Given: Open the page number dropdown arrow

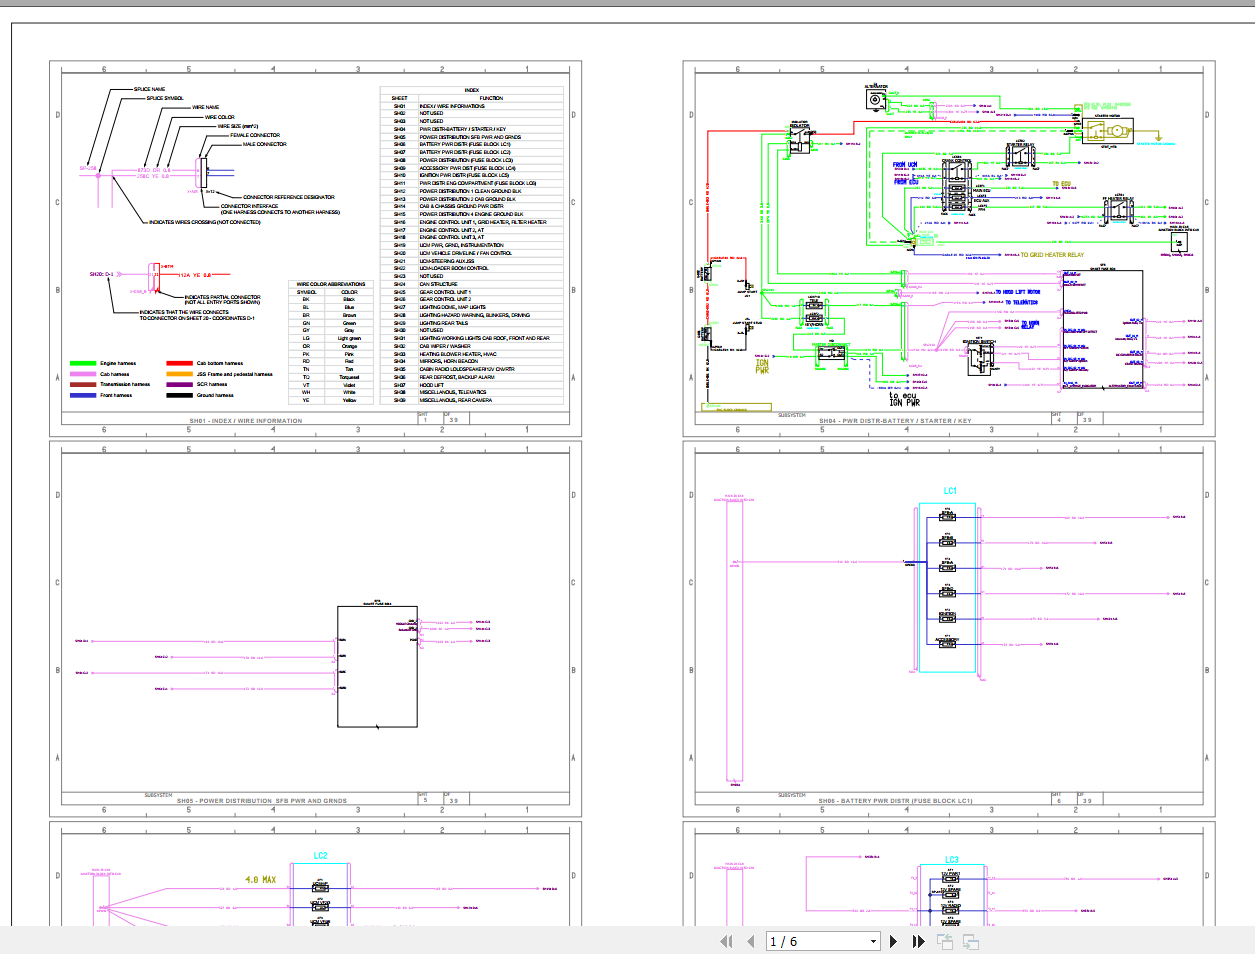Looking at the screenshot, I should point(873,941).
